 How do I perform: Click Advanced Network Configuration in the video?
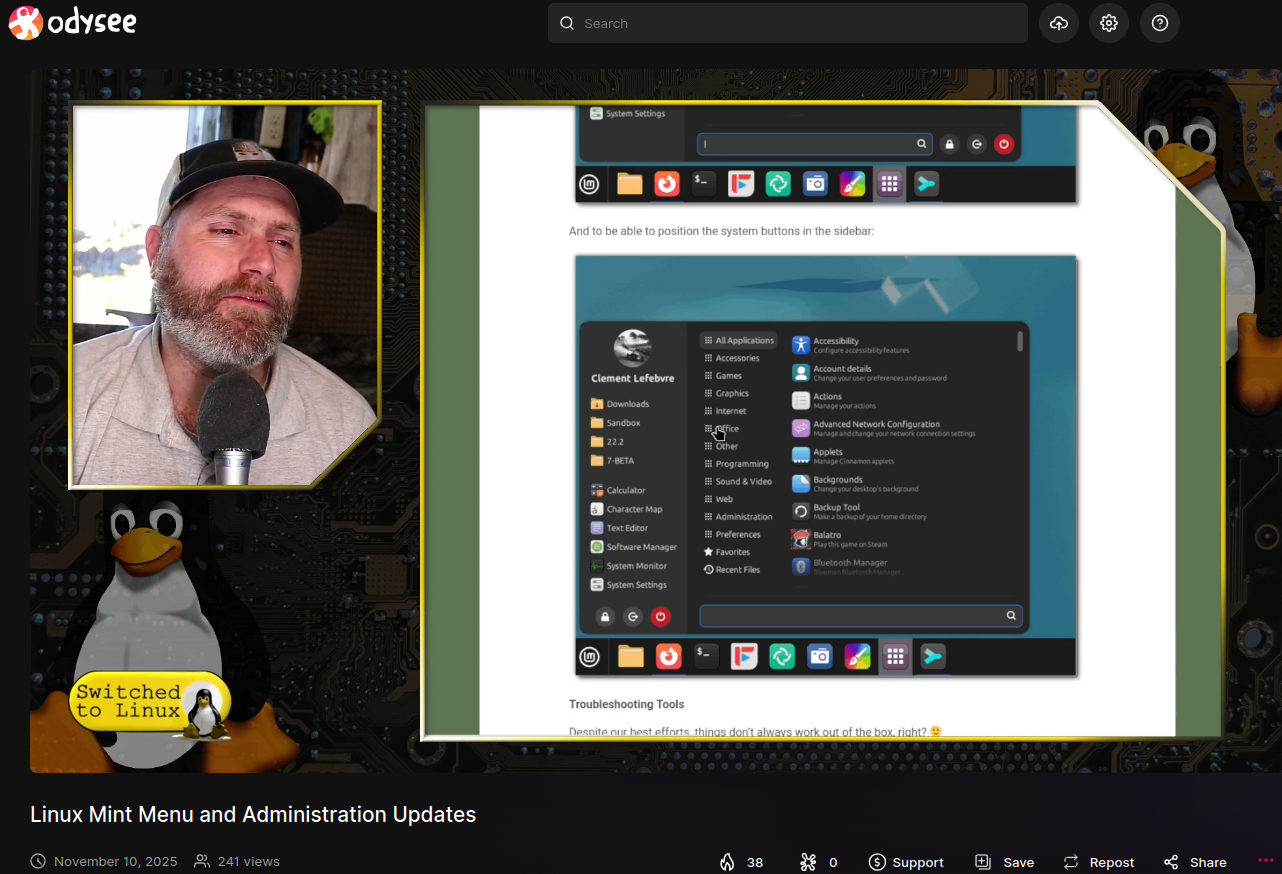point(883,428)
